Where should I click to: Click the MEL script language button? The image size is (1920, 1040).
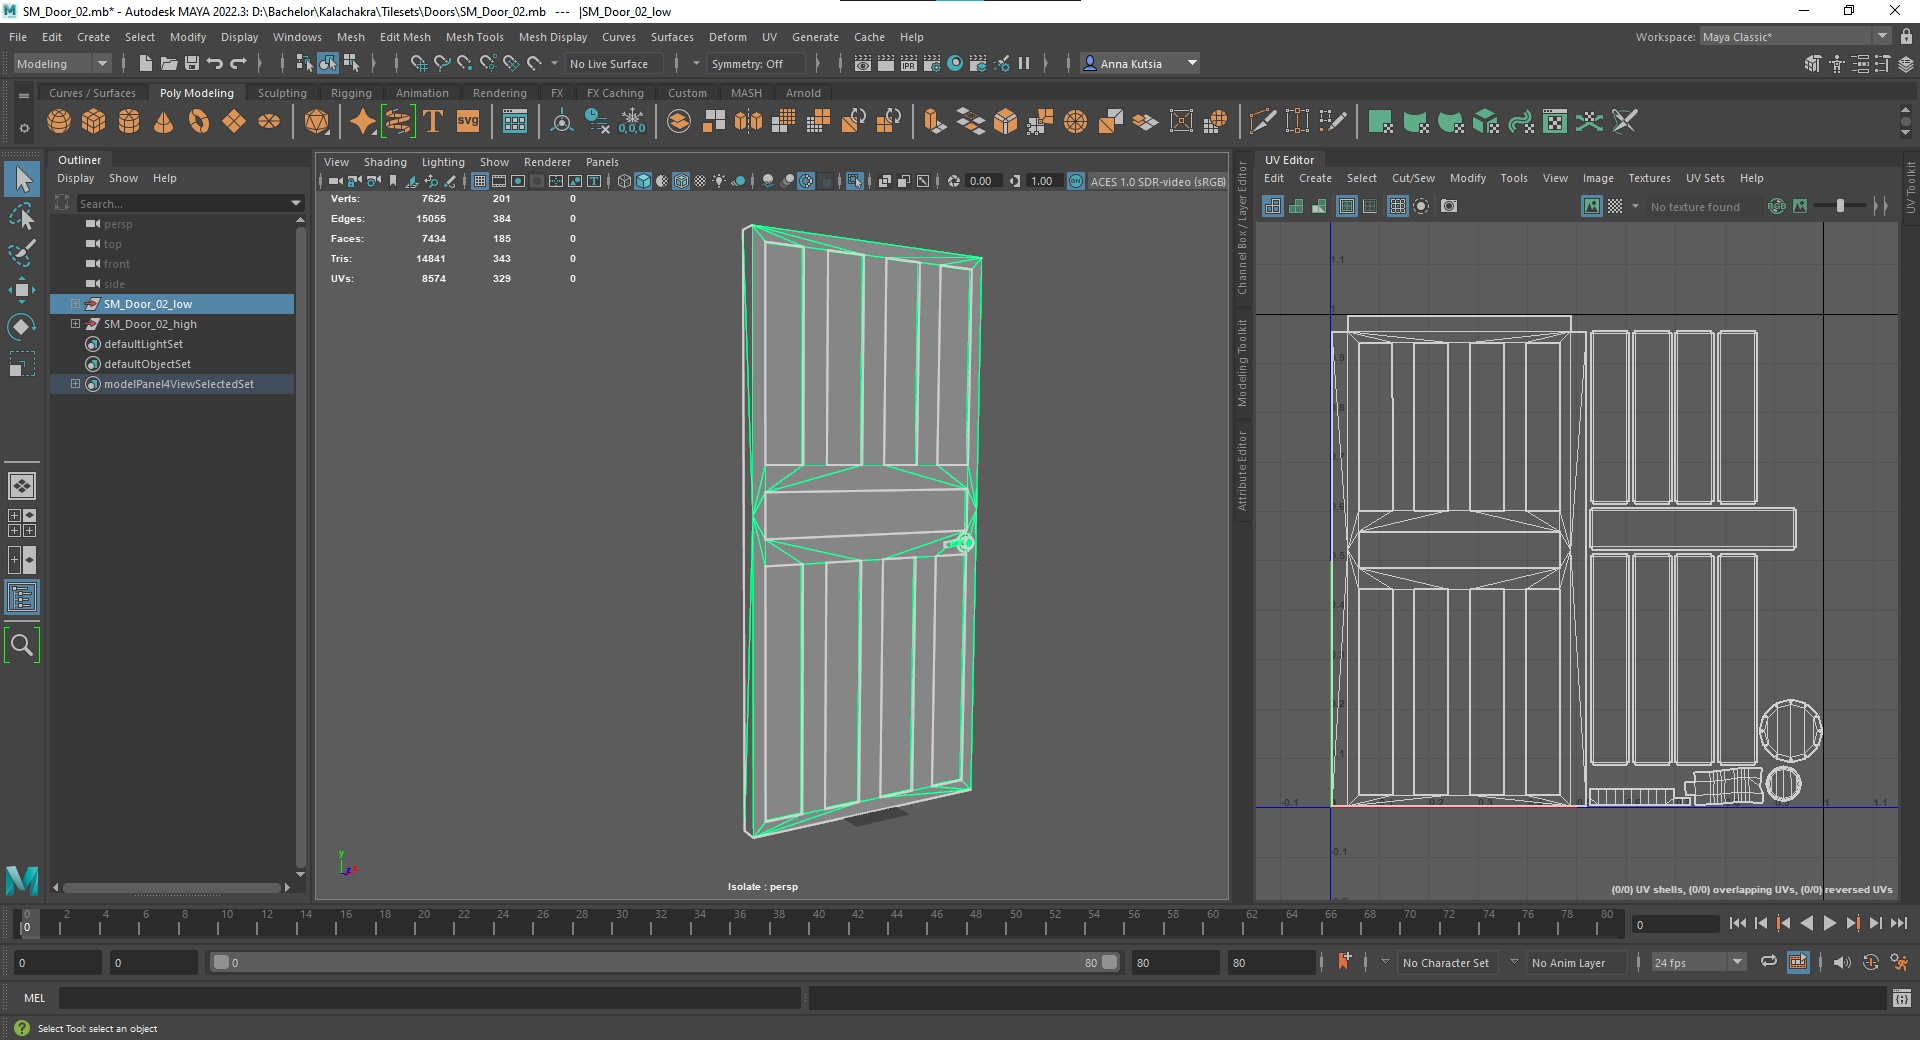pos(34,997)
